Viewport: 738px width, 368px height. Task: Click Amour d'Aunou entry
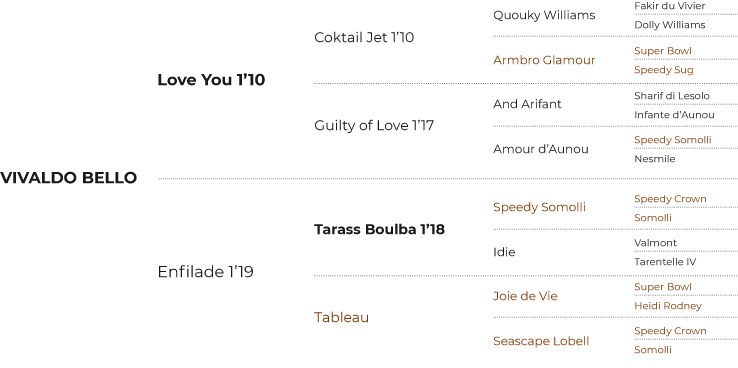[x=541, y=149]
